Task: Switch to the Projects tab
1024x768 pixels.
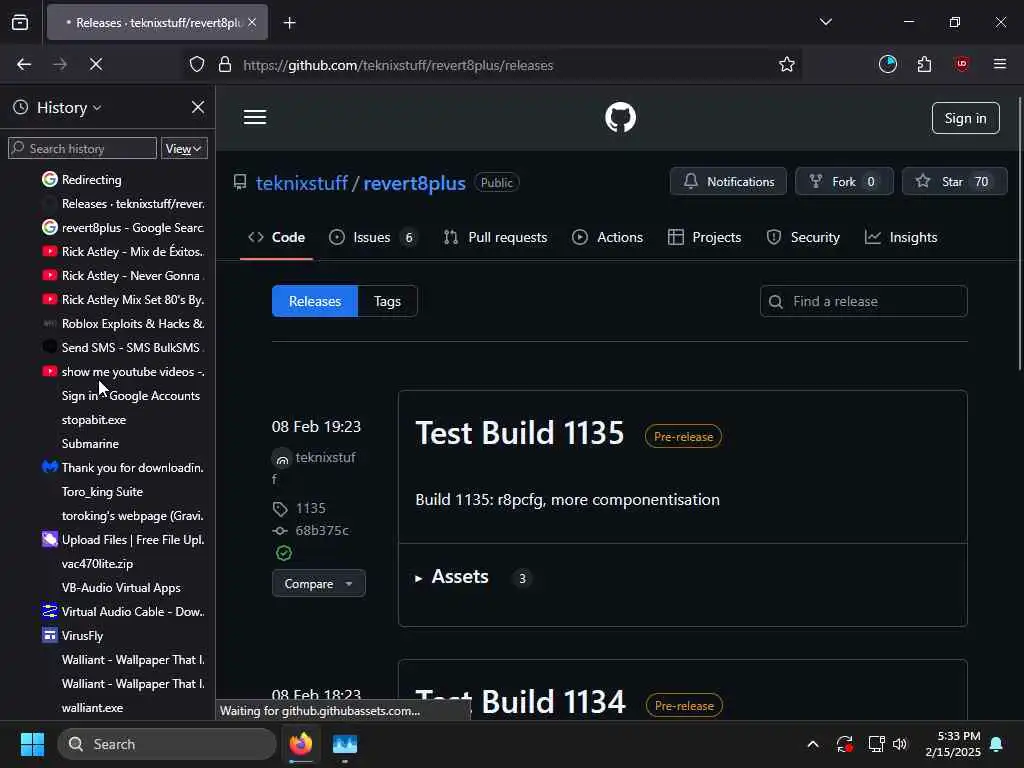Action: (x=704, y=237)
